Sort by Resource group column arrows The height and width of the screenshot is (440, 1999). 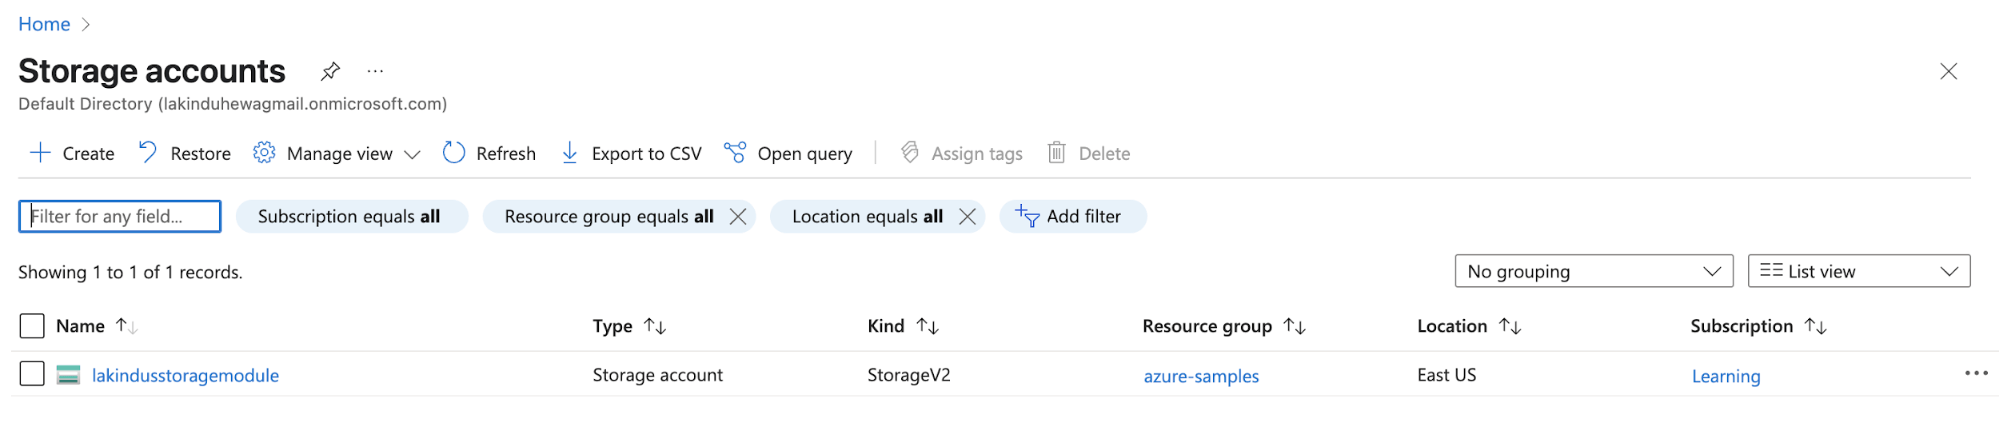point(1295,326)
